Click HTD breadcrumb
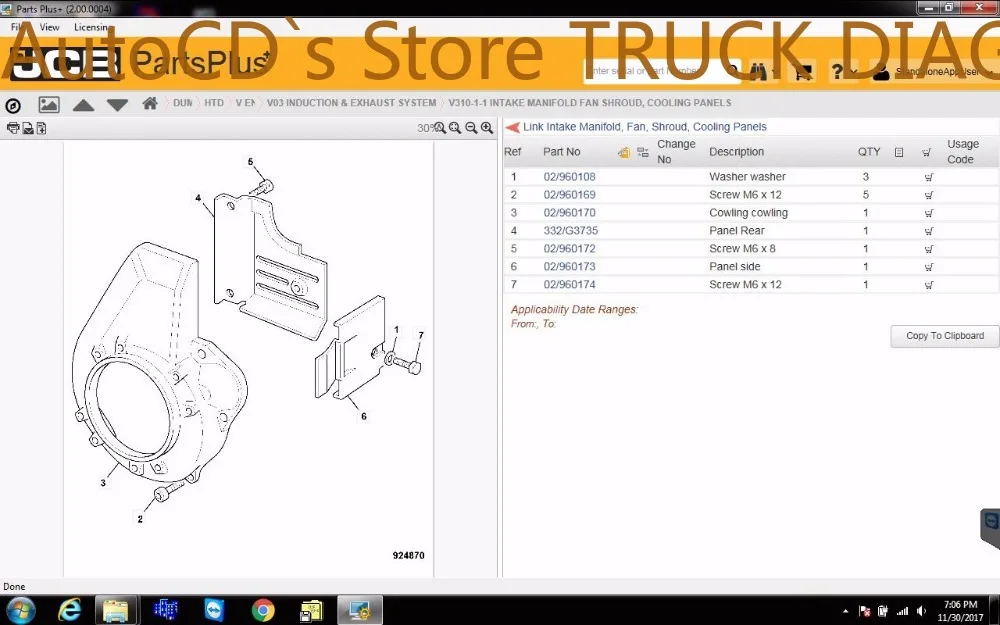 [214, 103]
